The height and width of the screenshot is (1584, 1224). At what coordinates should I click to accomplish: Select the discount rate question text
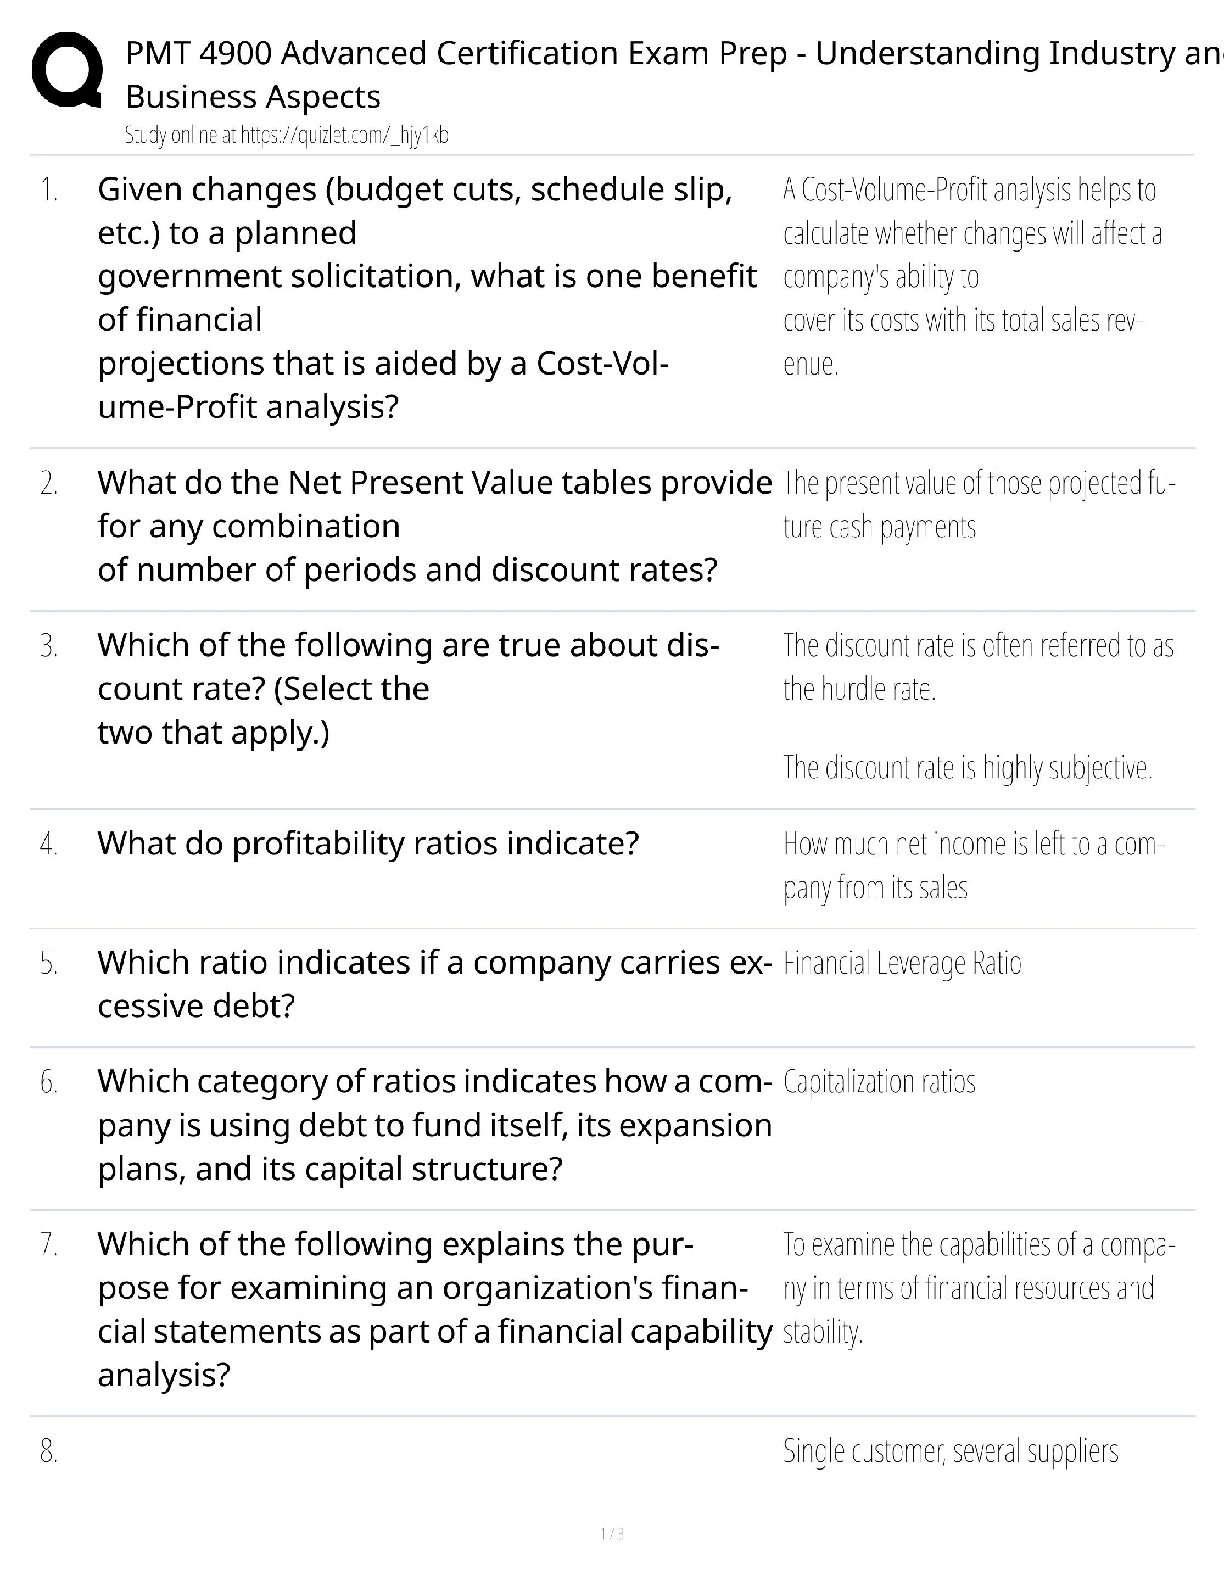[x=408, y=688]
